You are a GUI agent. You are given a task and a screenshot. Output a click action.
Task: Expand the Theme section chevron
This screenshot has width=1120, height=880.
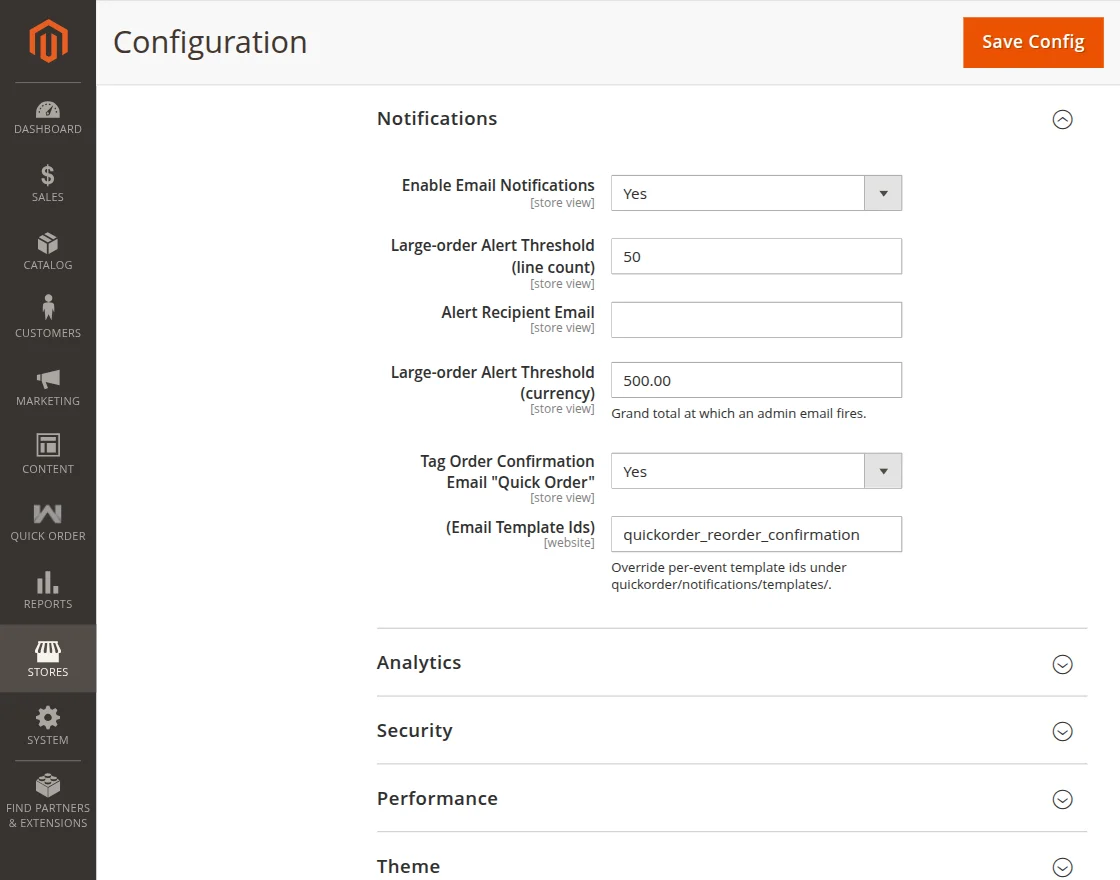pos(1062,867)
